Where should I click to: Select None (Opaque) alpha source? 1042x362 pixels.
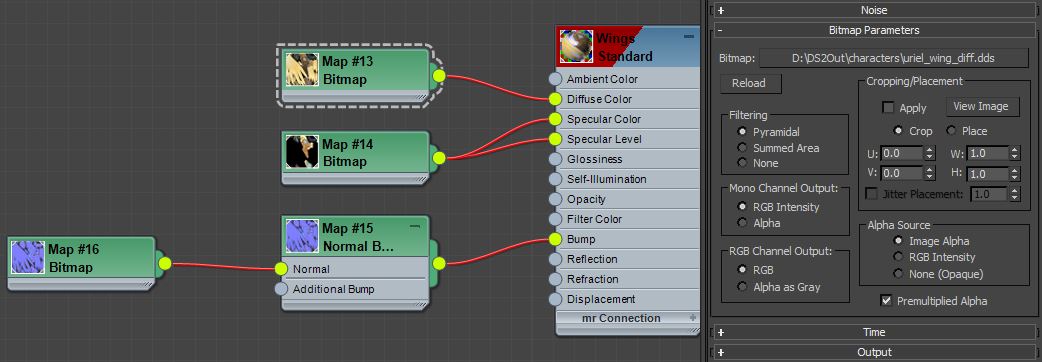tap(898, 273)
